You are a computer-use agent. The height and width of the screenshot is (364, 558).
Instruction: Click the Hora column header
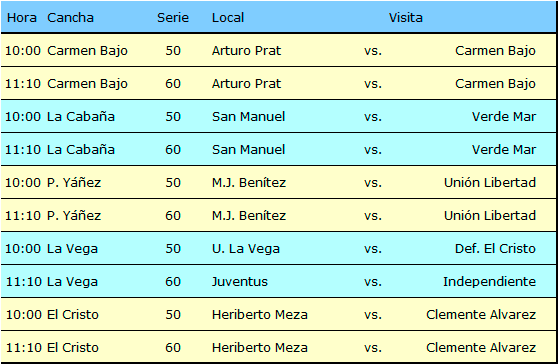(x=22, y=17)
